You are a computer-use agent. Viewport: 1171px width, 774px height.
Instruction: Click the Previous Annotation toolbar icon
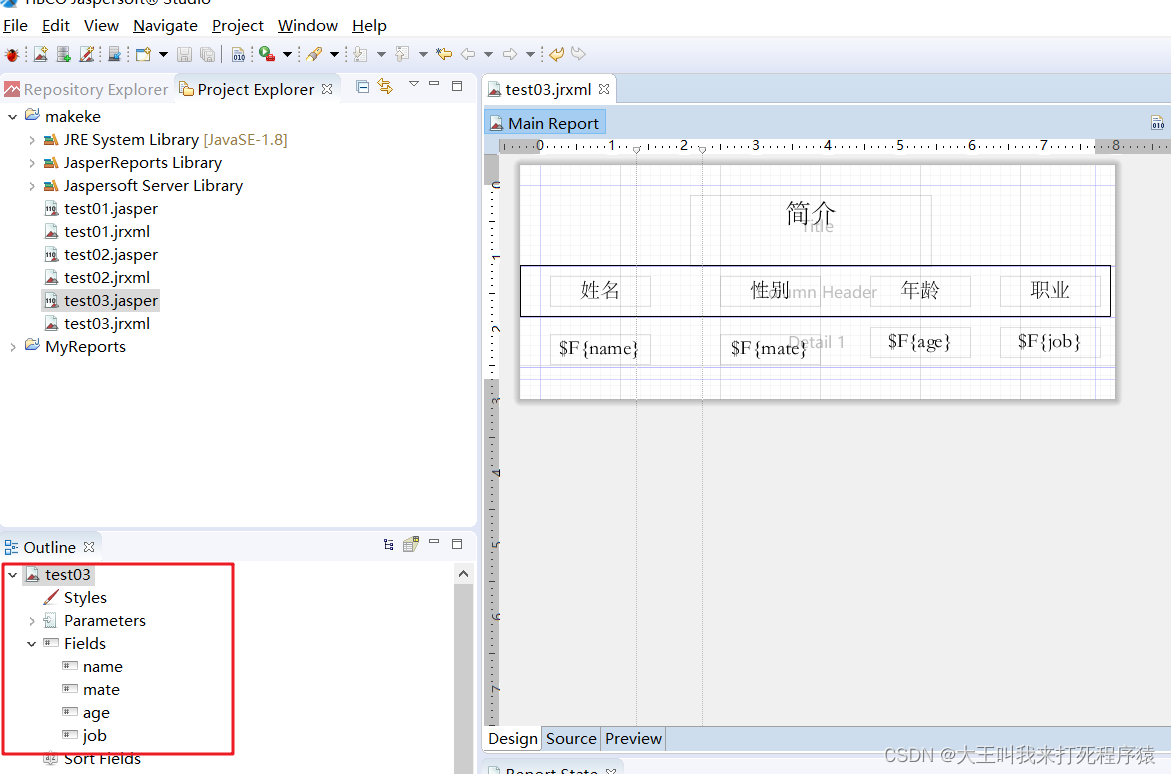402,54
